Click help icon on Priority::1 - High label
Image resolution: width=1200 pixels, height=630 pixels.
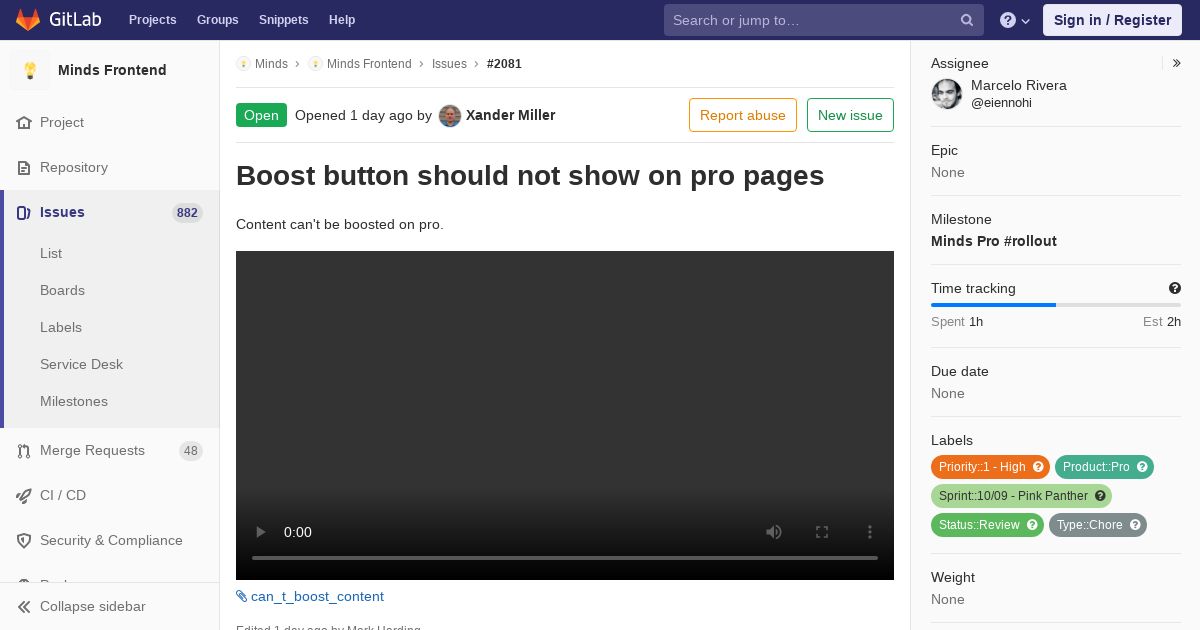[x=1038, y=467]
